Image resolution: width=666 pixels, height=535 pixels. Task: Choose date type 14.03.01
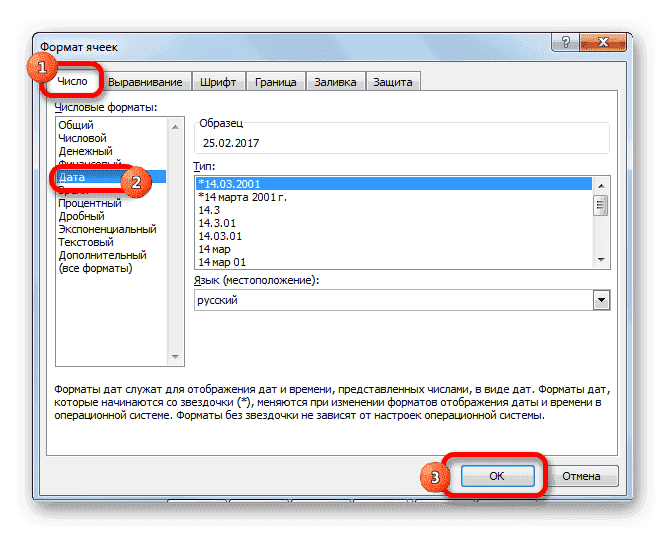tap(394, 236)
